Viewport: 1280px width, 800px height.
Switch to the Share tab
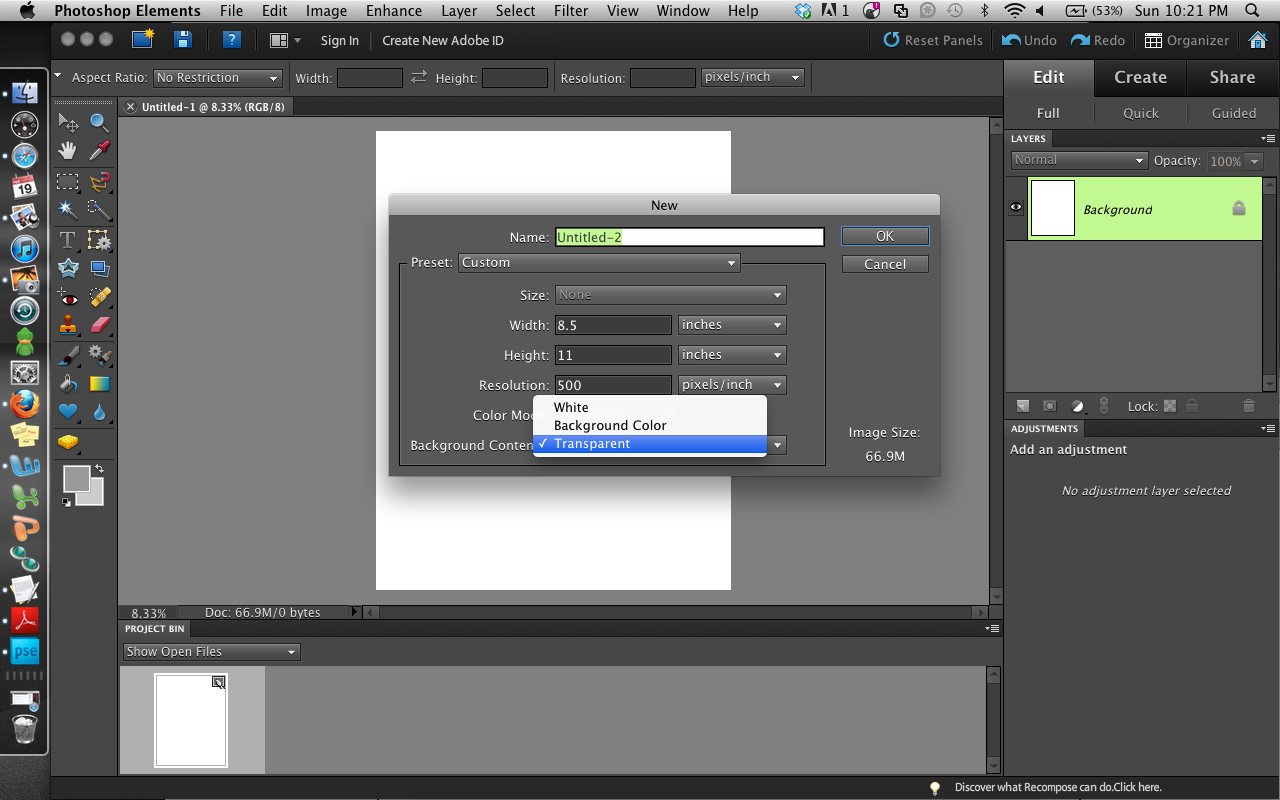tap(1232, 77)
